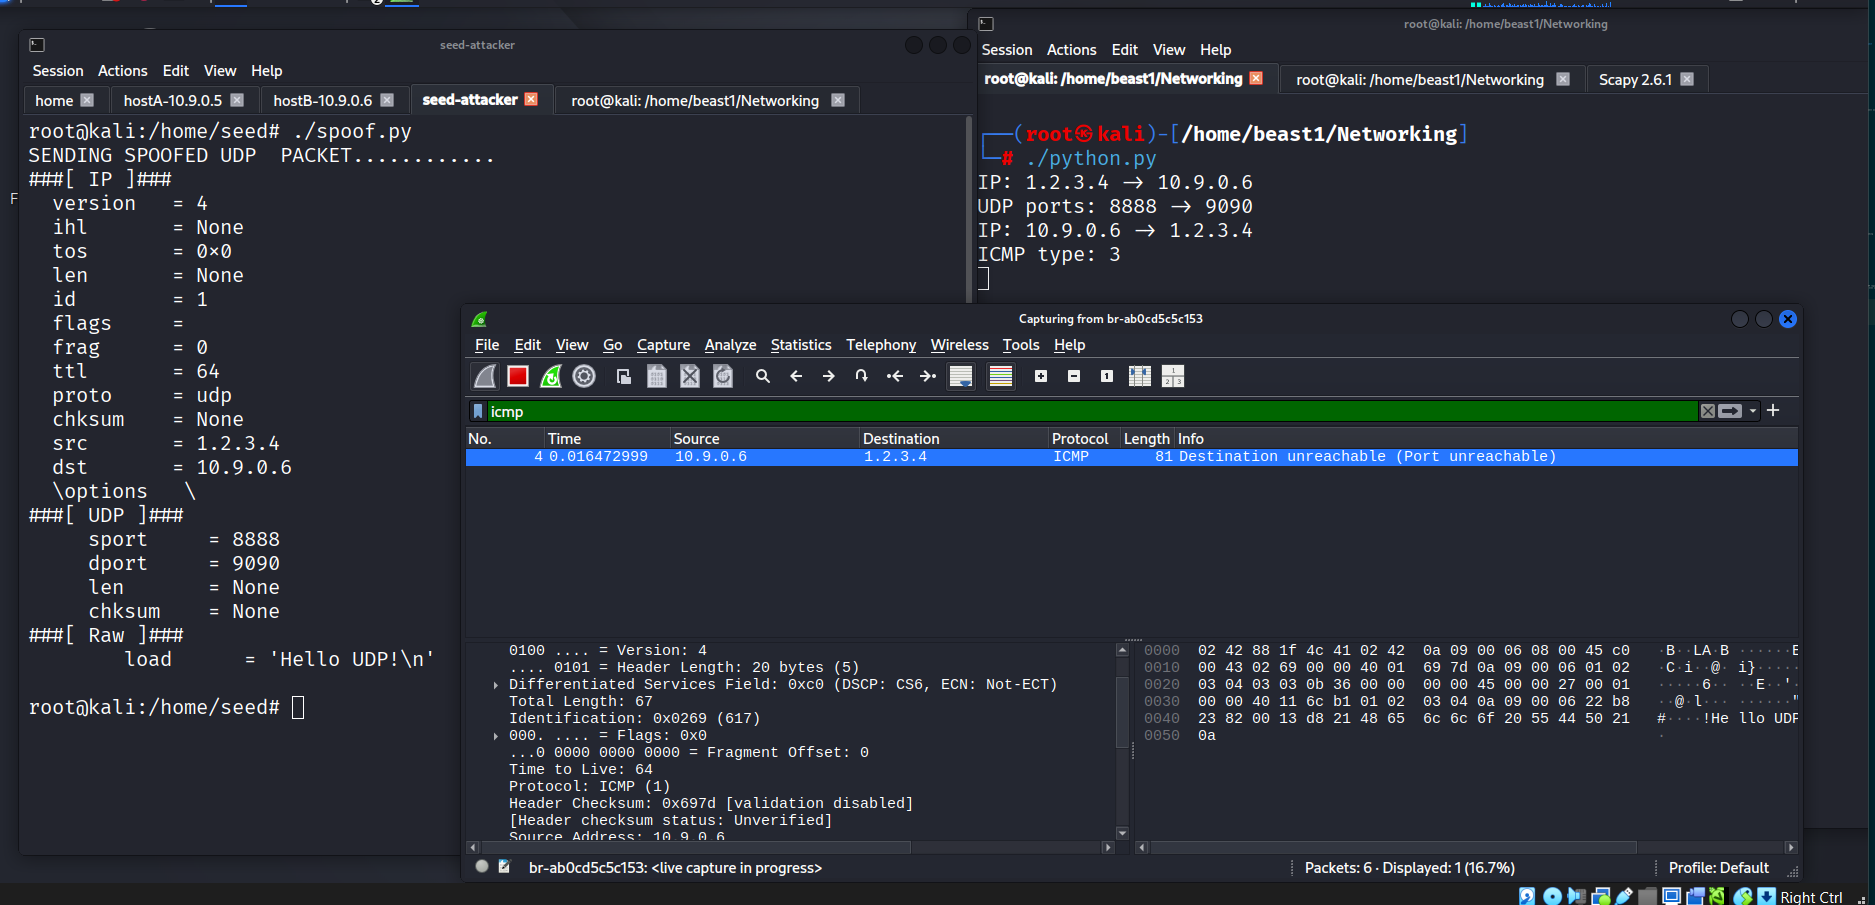Image resolution: width=1875 pixels, height=905 pixels.
Task: Toggle auto-scroll during live capture
Action: click(961, 376)
